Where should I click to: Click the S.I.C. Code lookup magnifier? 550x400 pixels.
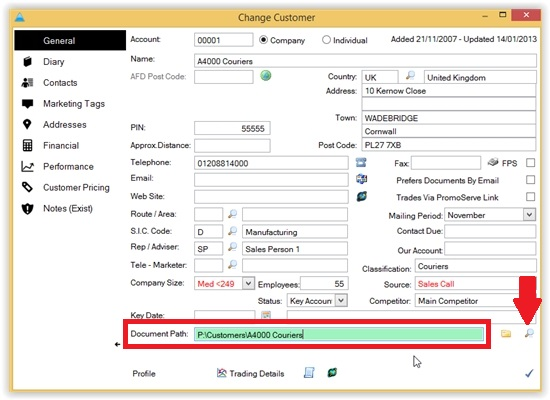(x=232, y=231)
